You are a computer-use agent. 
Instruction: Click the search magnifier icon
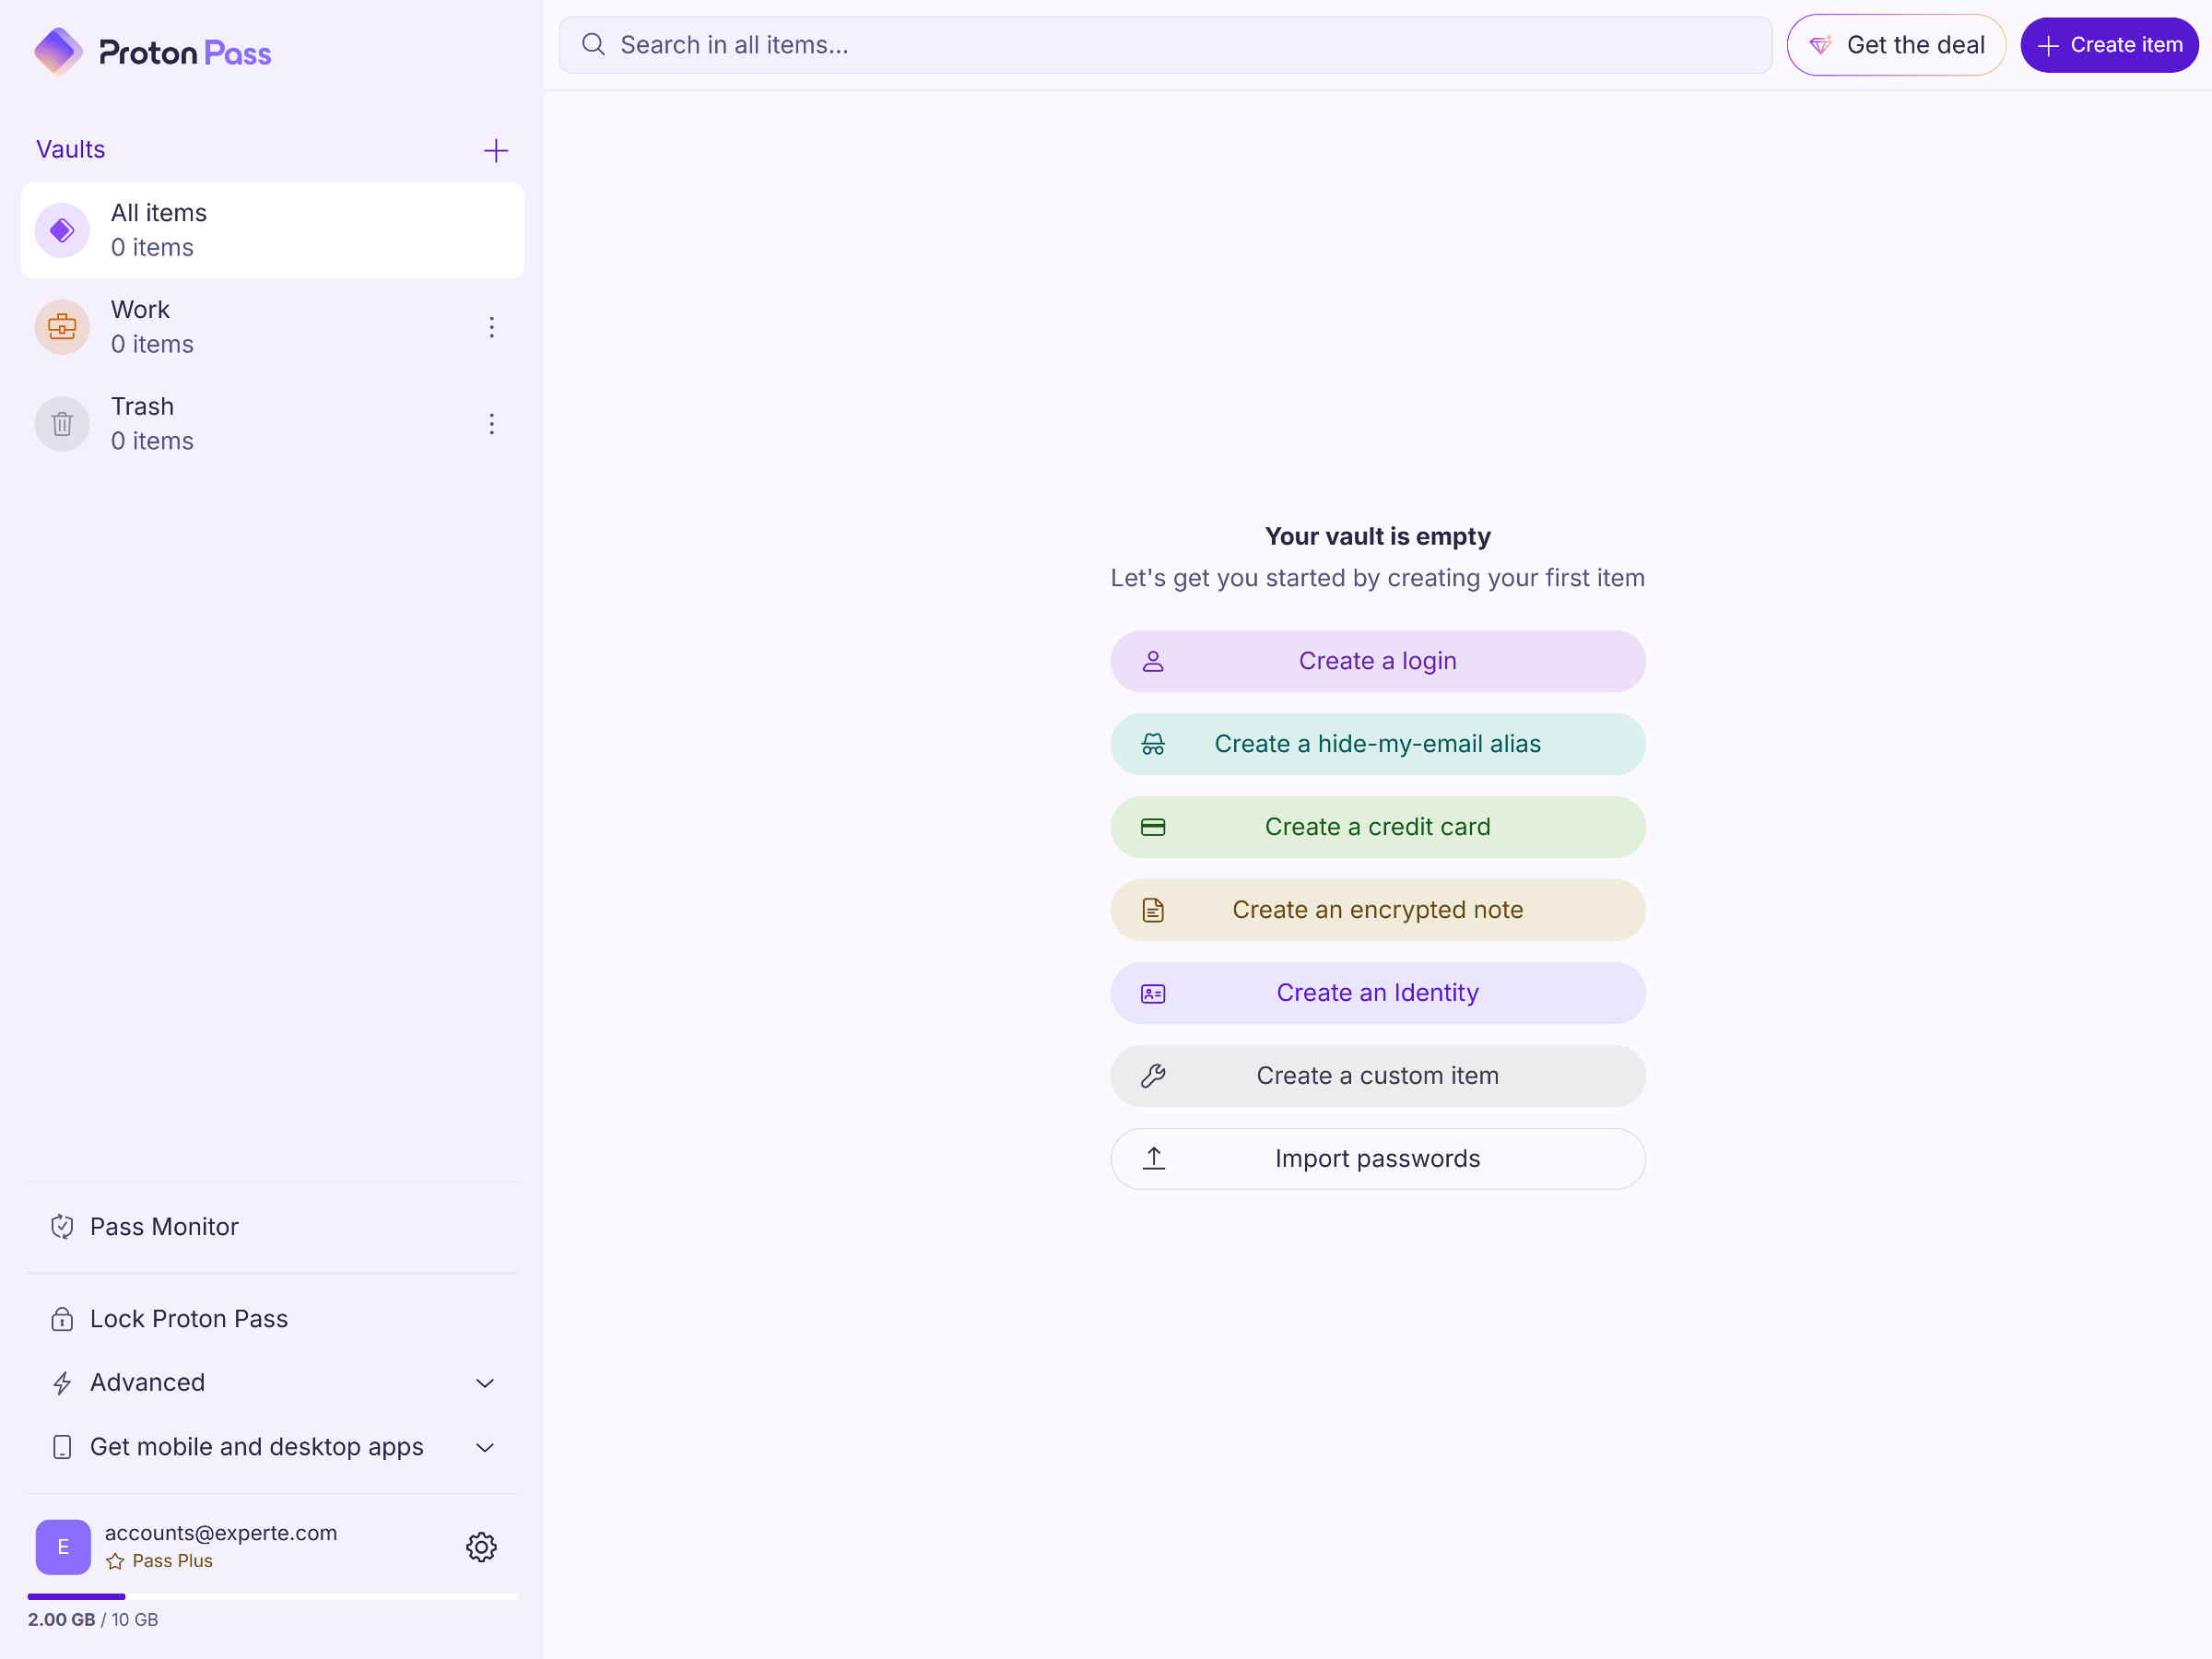click(x=594, y=45)
